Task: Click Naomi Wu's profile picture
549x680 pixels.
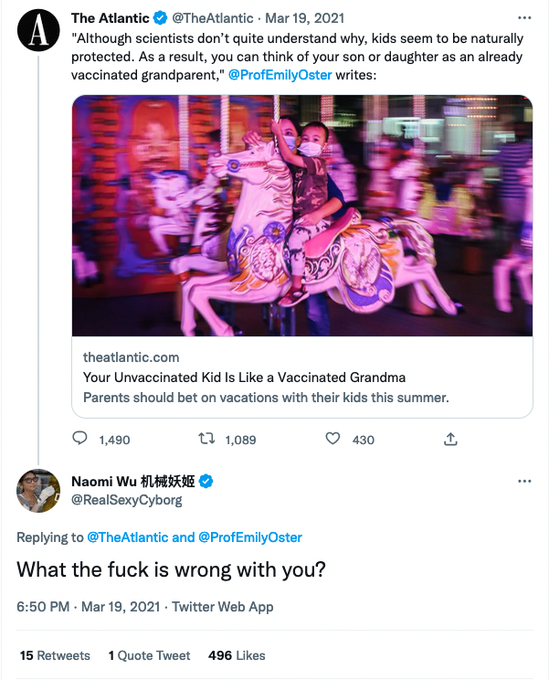Action: (38, 490)
